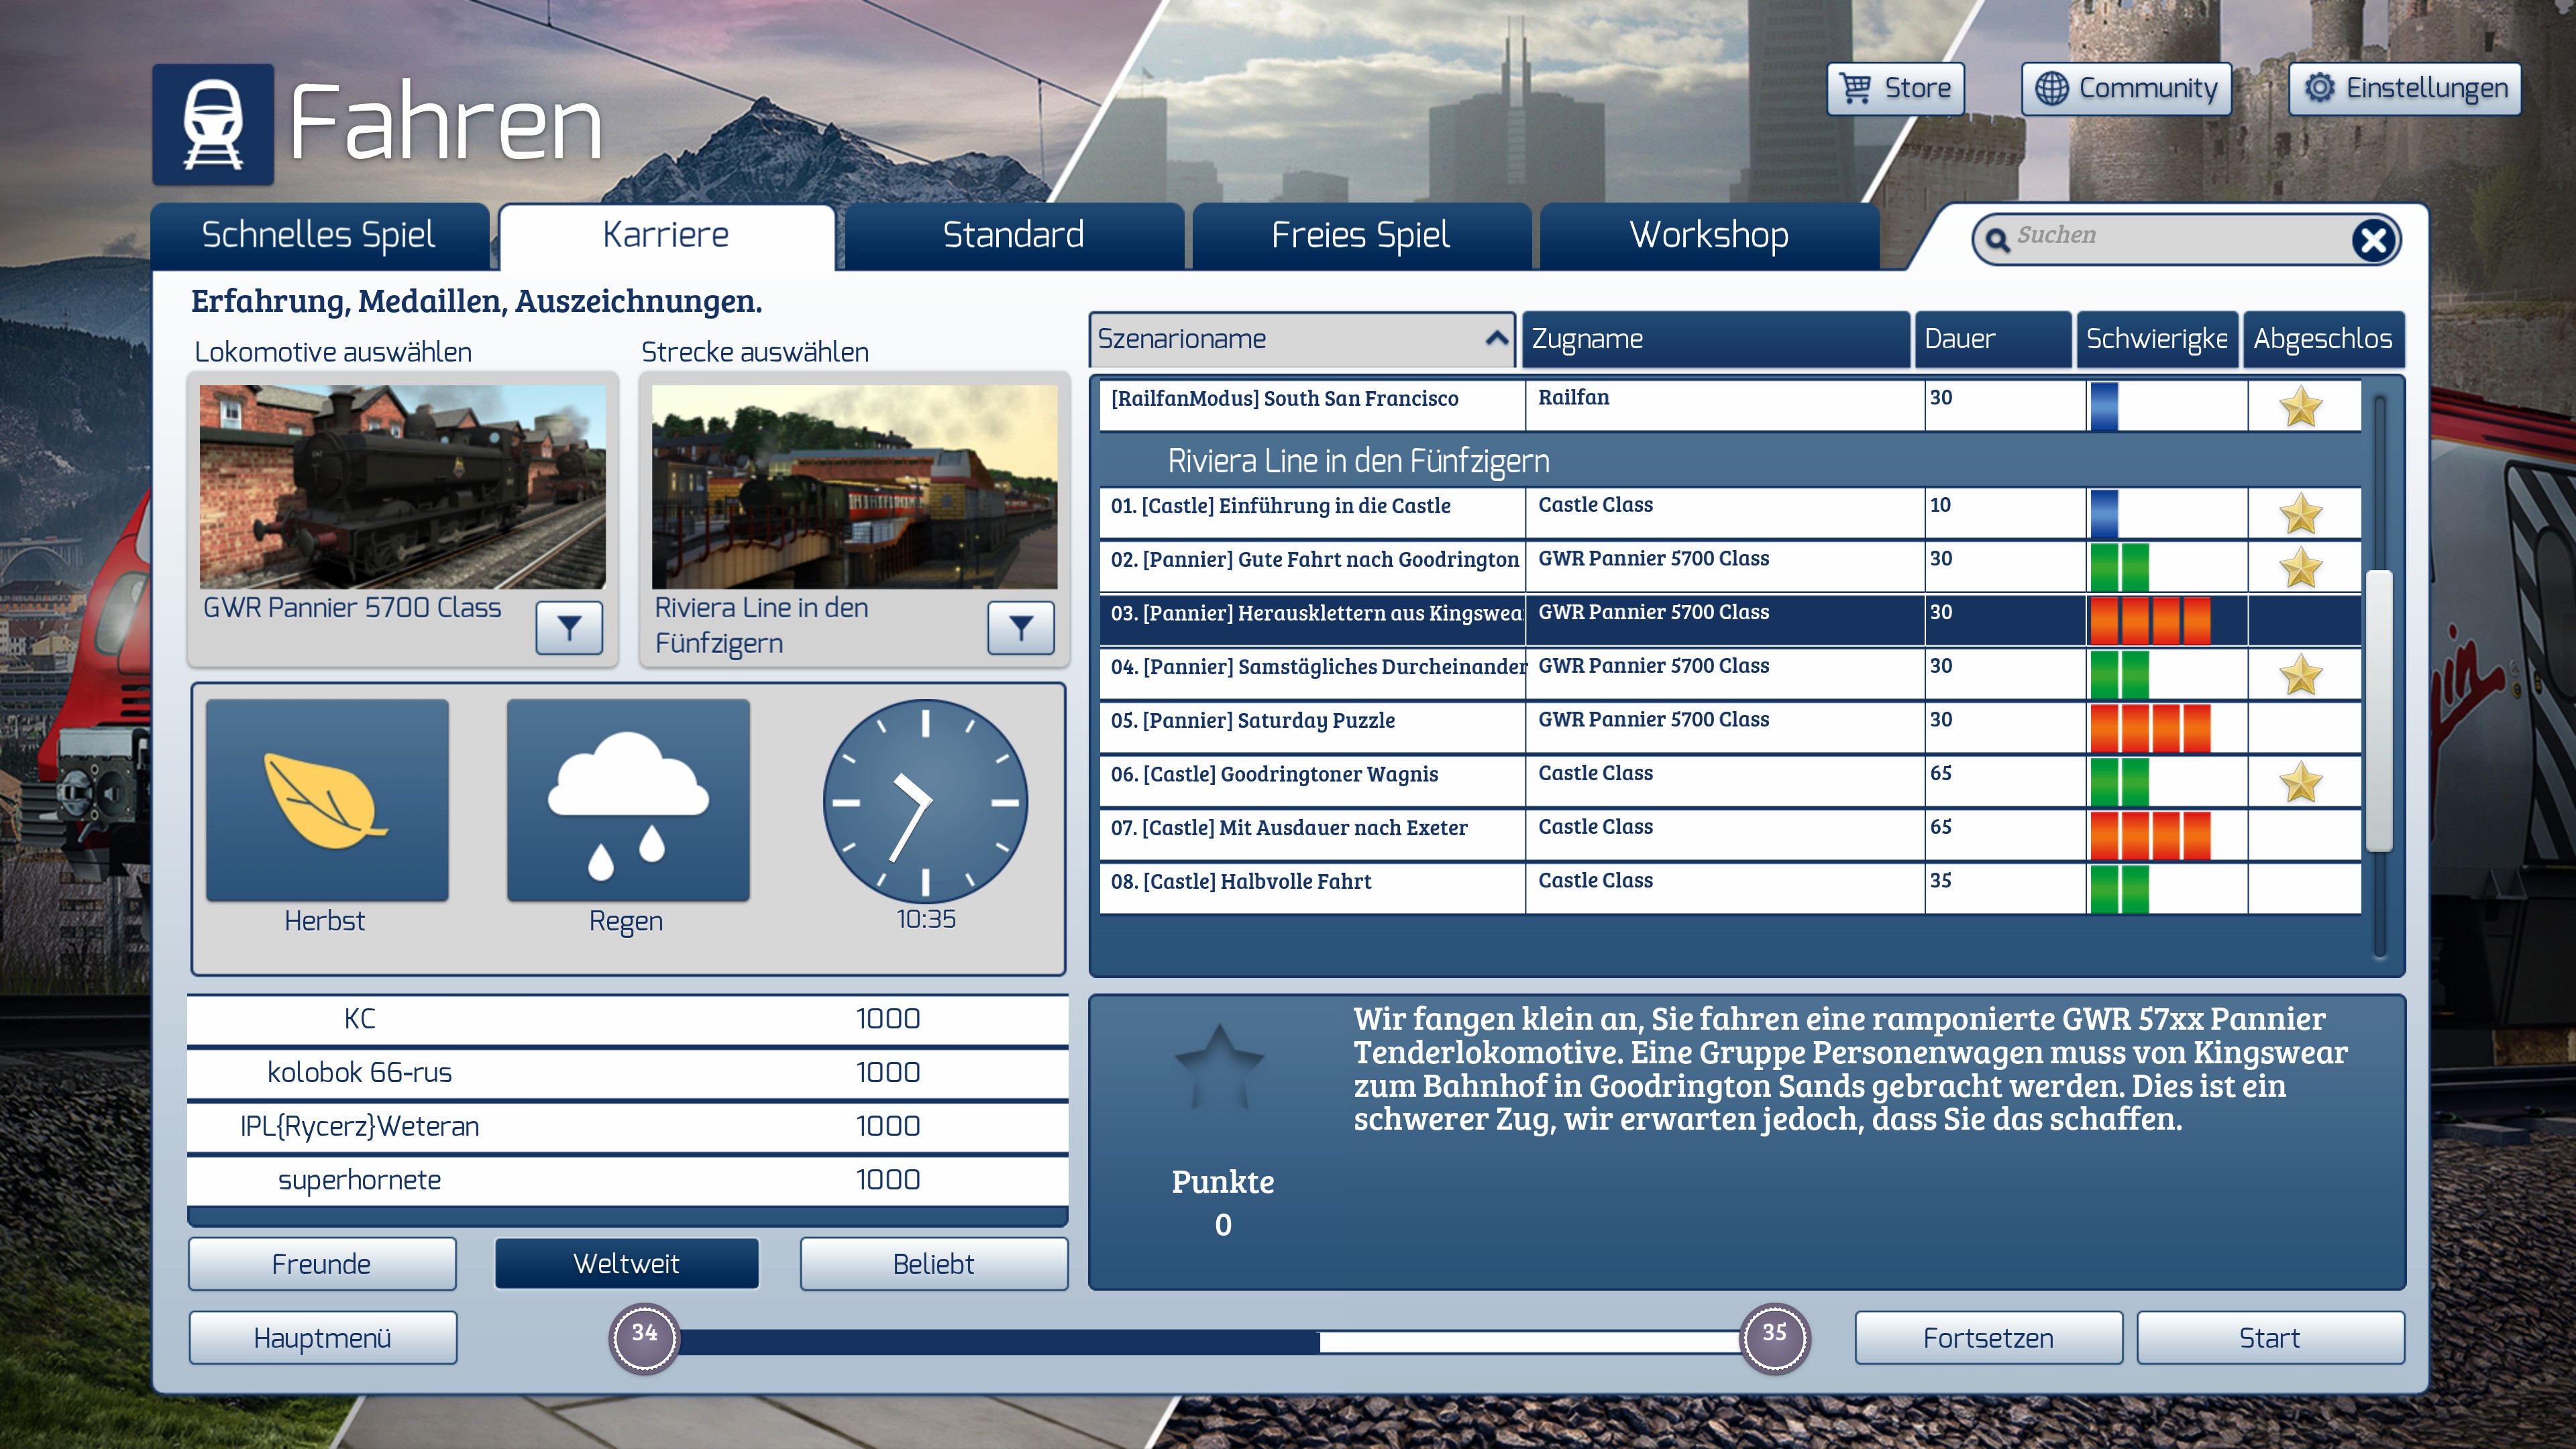Open the Schnelles Spiel tab

point(318,236)
